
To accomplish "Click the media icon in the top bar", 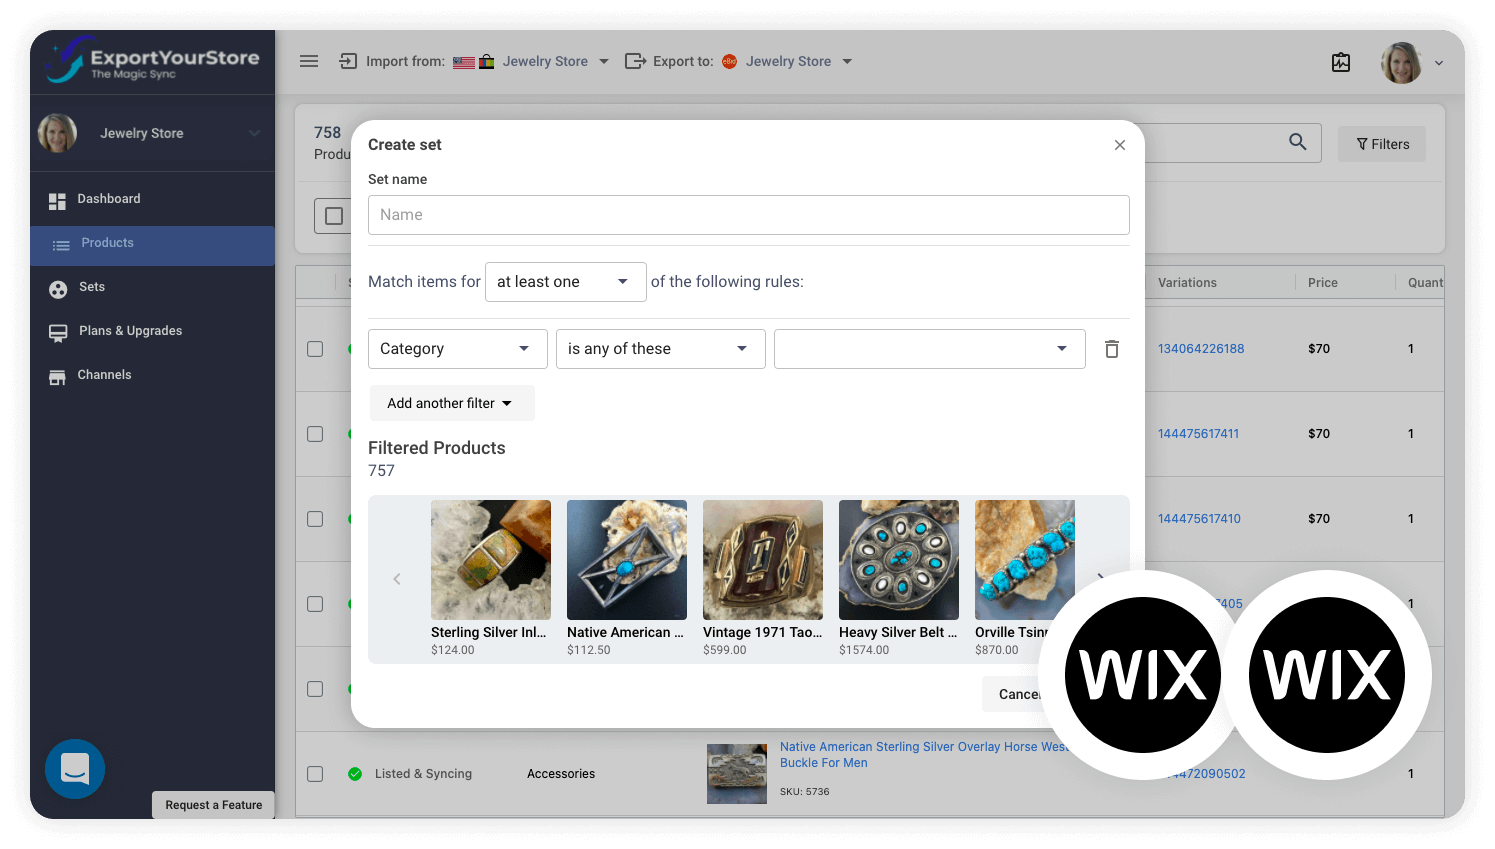I will pos(1341,61).
